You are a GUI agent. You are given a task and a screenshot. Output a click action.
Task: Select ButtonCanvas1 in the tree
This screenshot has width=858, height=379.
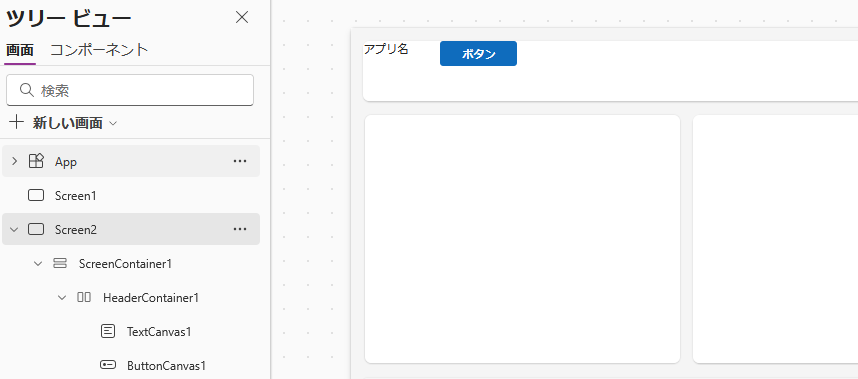click(x=166, y=365)
